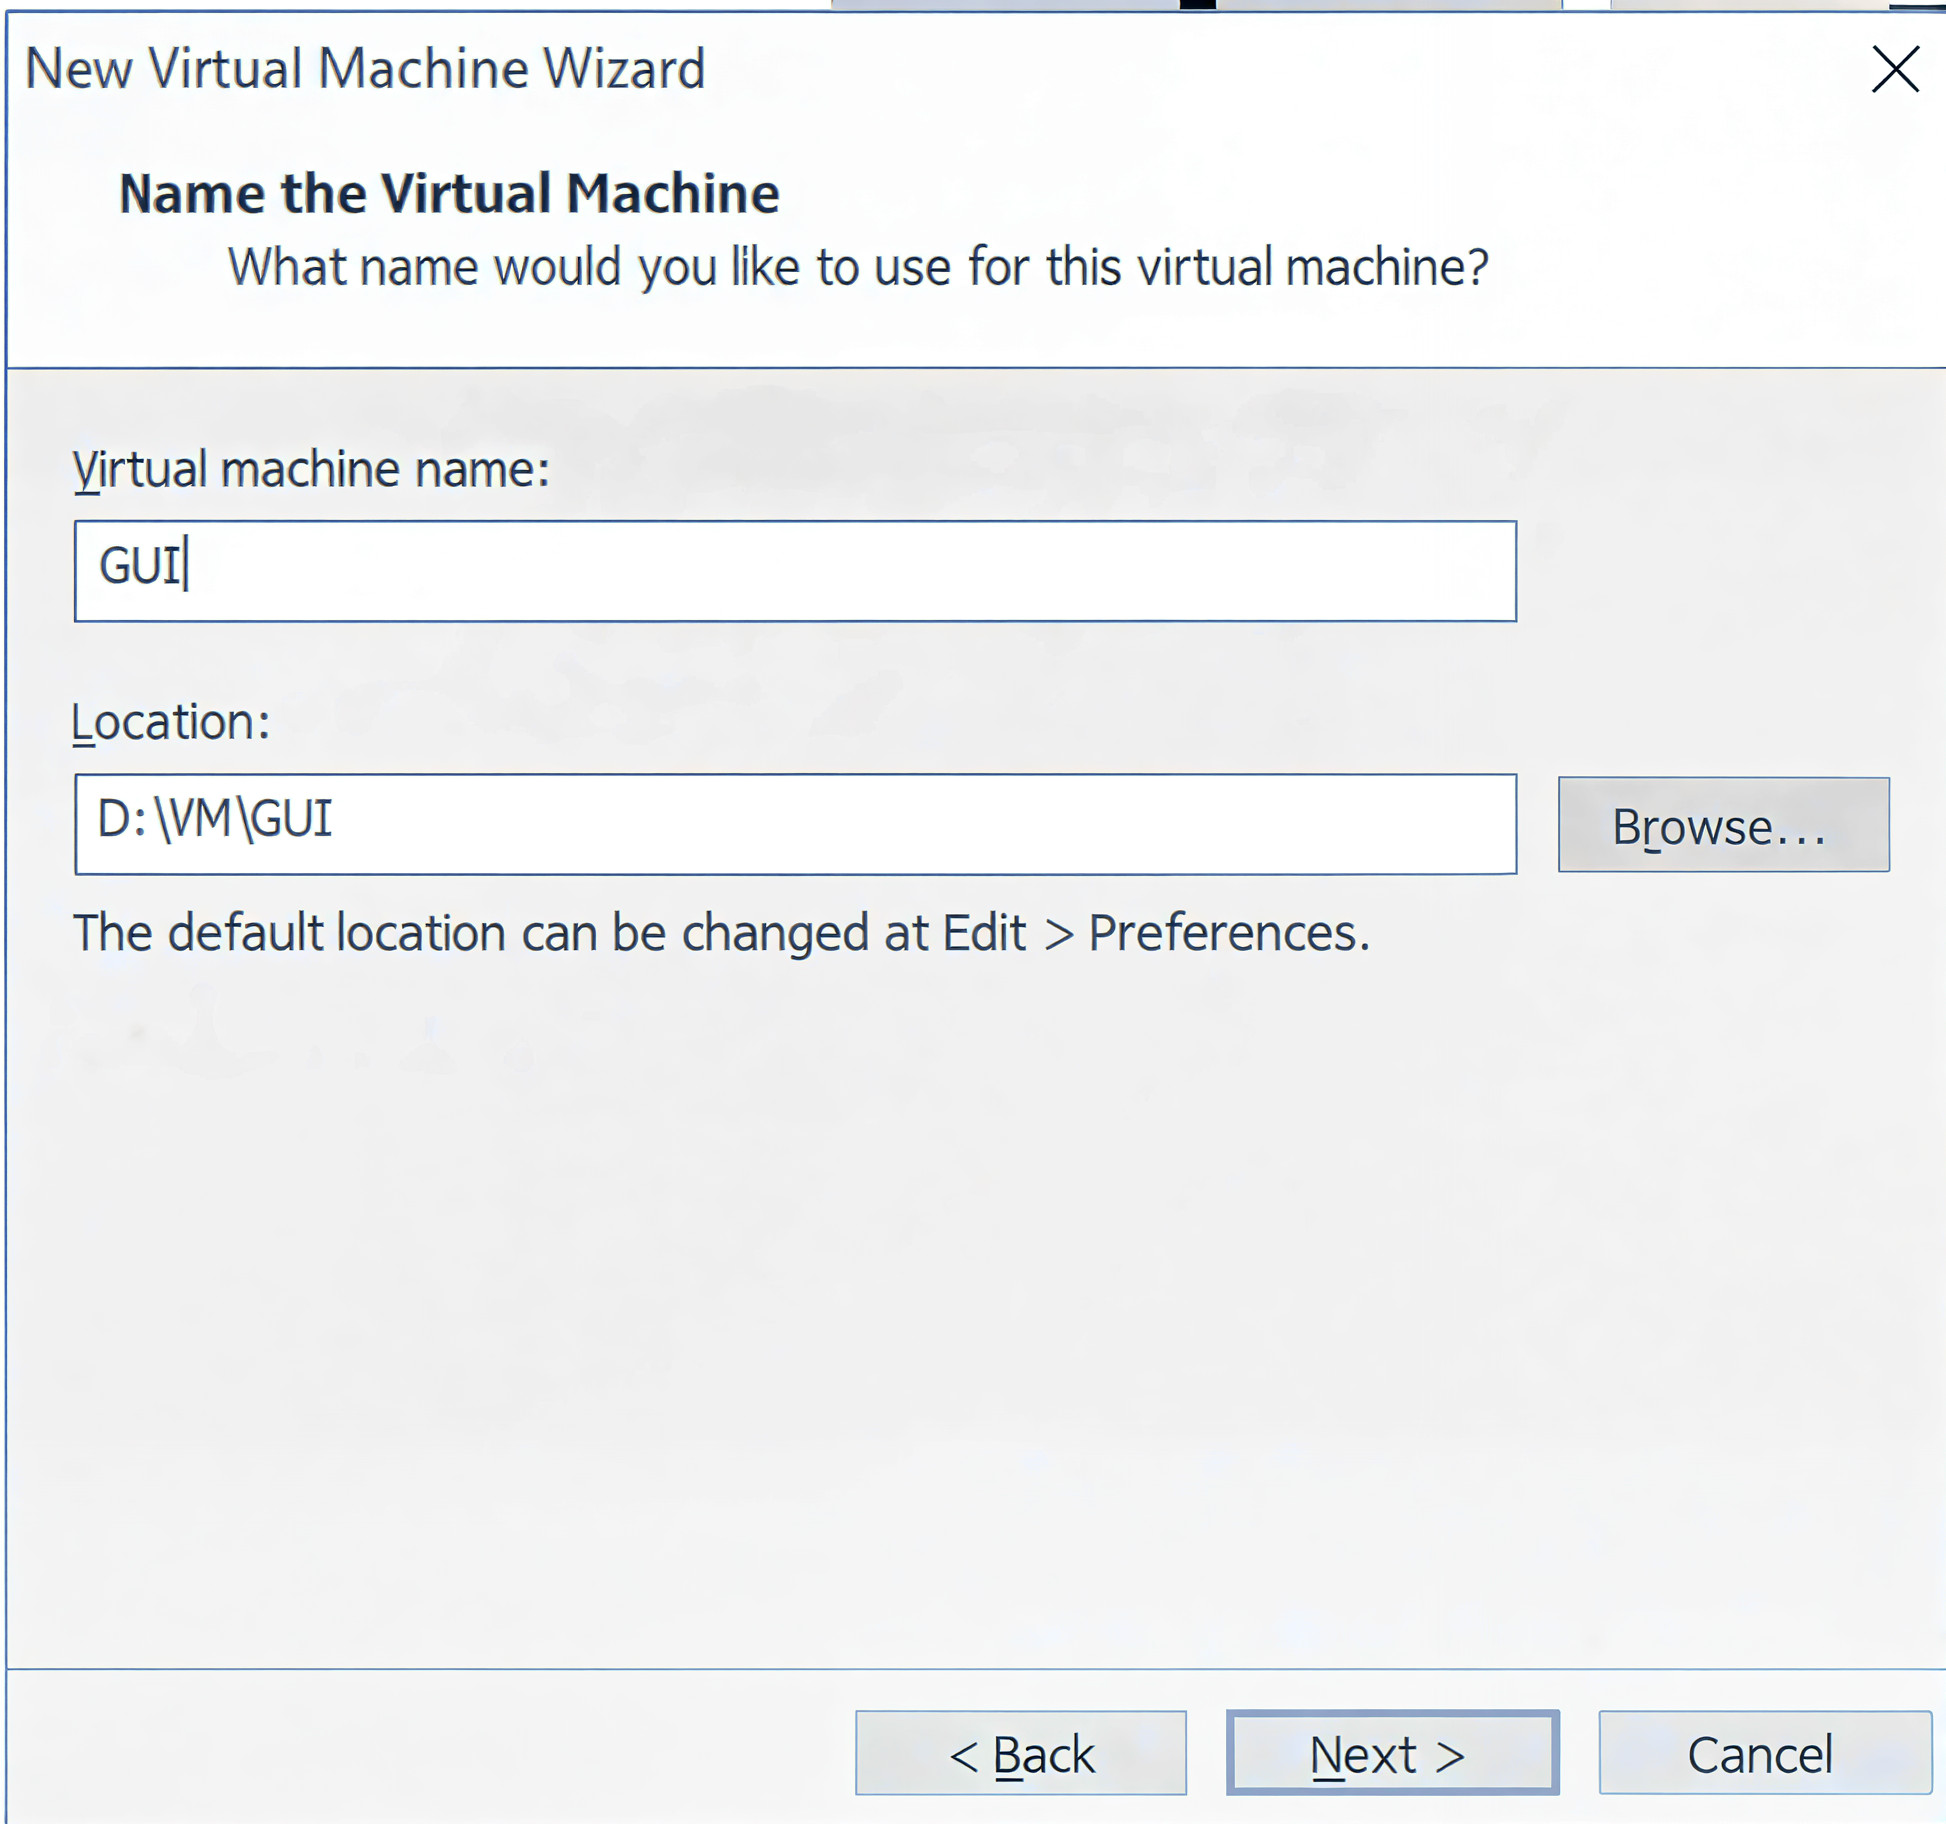1946x1824 pixels.
Task: Click the 'D:\VM\GUI' path text
Action: 214,819
